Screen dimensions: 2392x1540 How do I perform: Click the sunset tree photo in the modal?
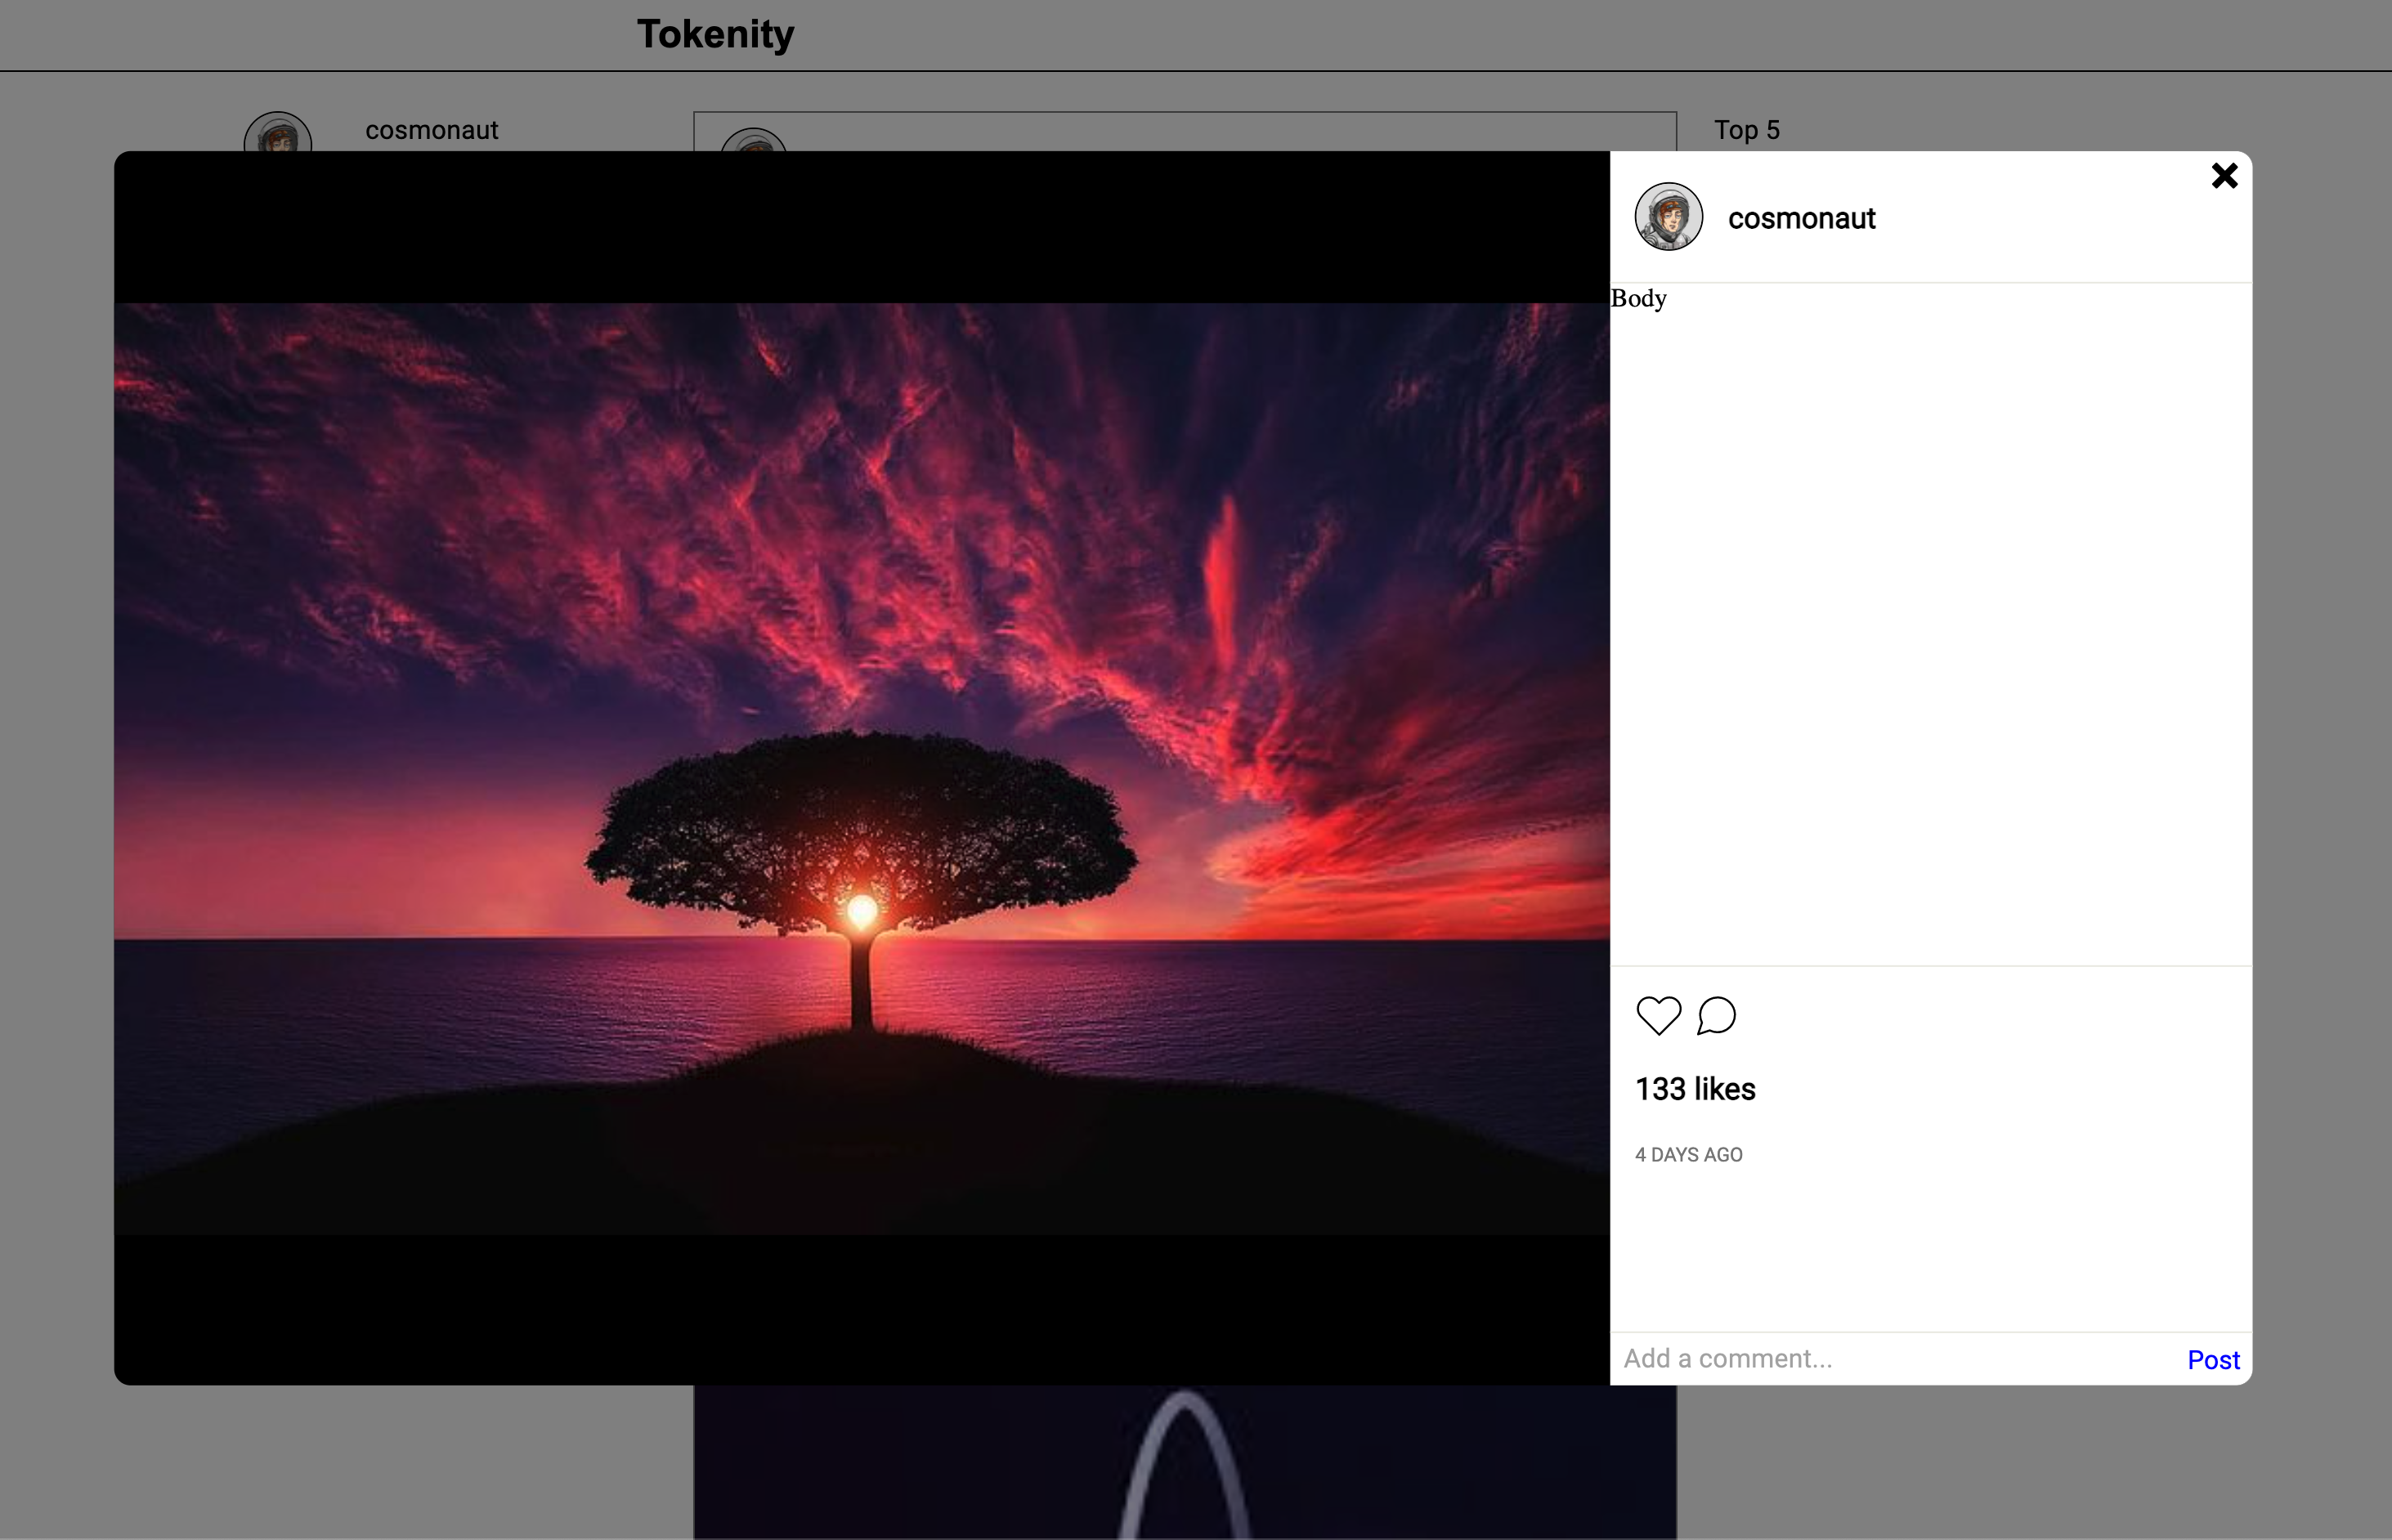pos(861,768)
